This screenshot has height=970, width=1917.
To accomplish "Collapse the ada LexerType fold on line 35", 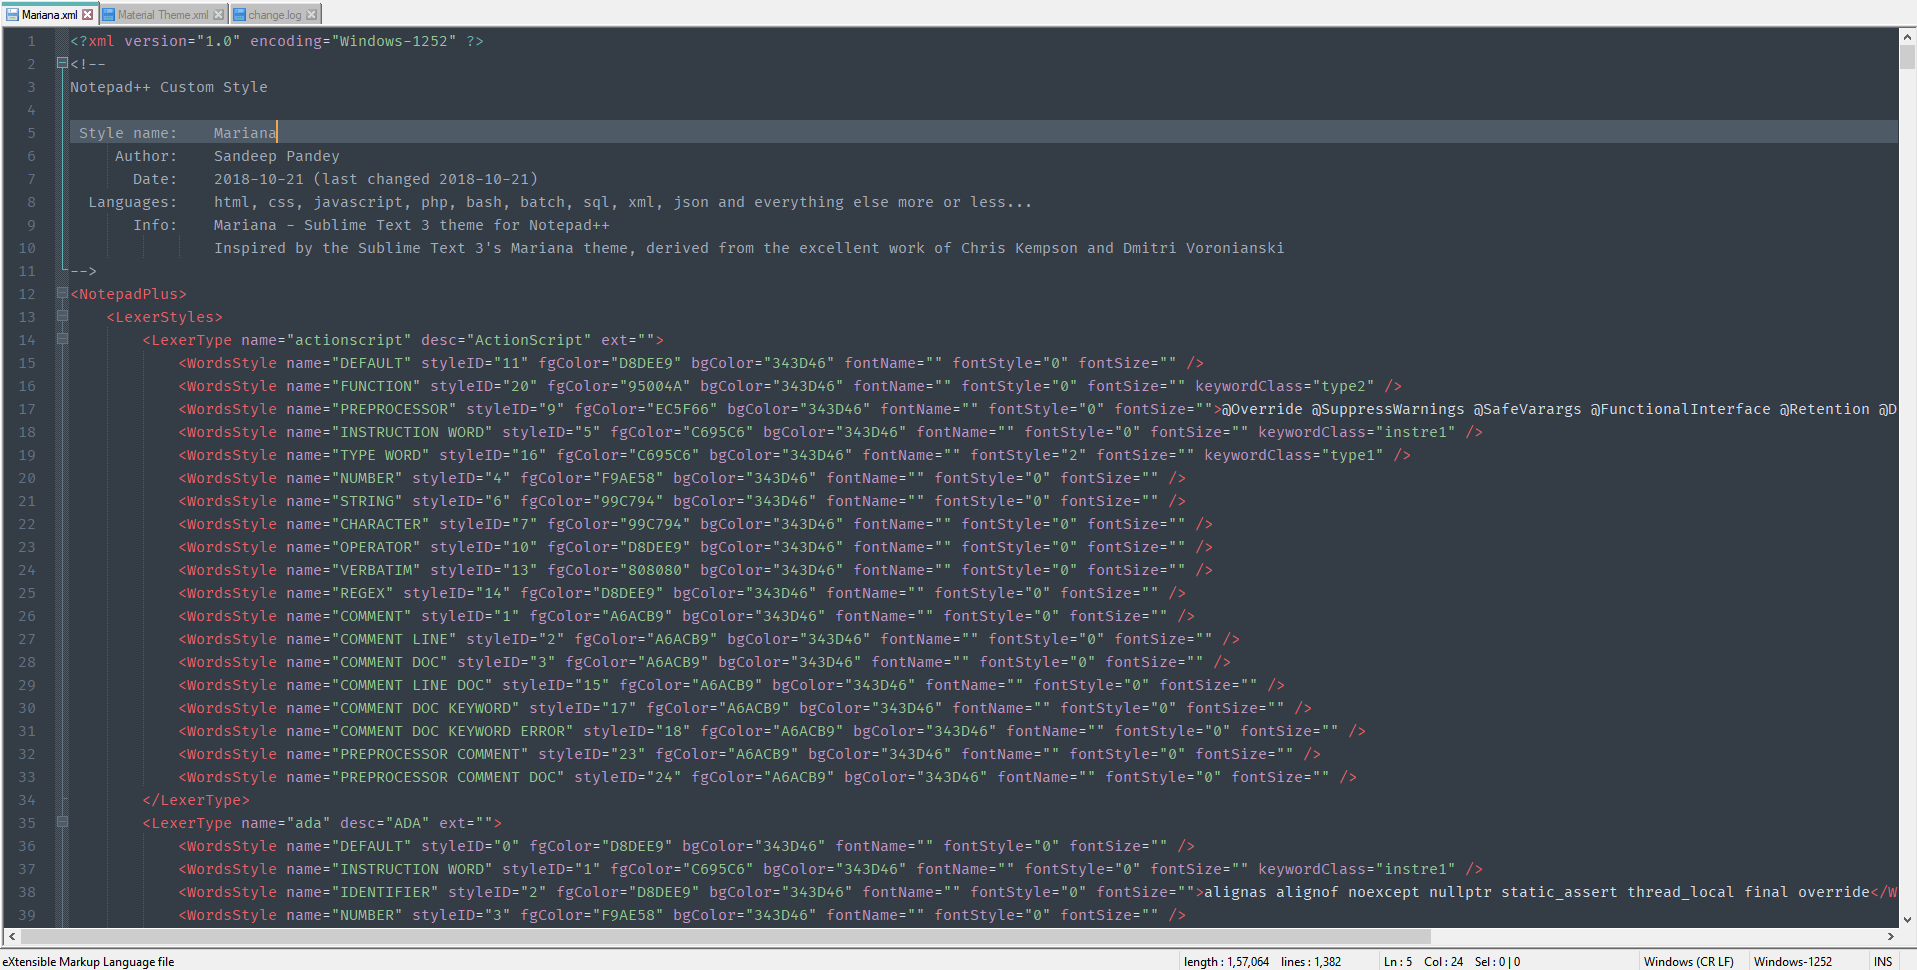I will click(x=62, y=822).
